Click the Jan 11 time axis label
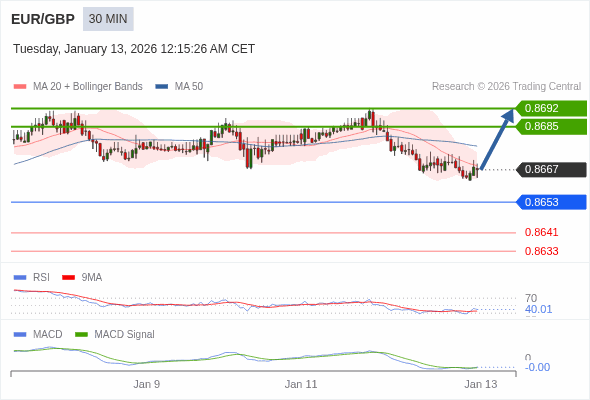 301,384
